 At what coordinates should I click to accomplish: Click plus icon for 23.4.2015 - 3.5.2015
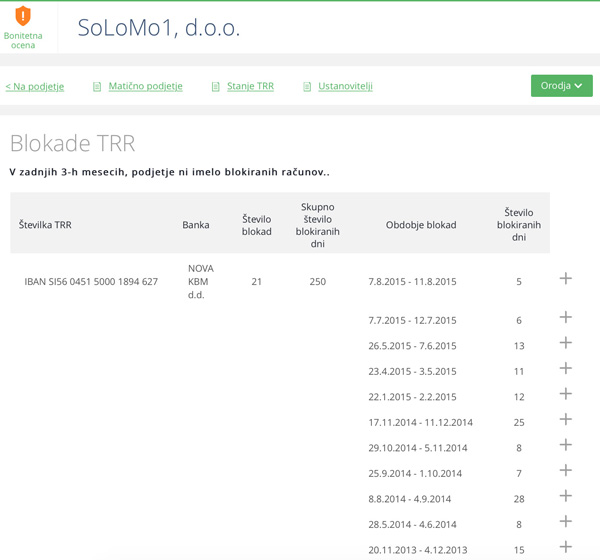coord(565,368)
